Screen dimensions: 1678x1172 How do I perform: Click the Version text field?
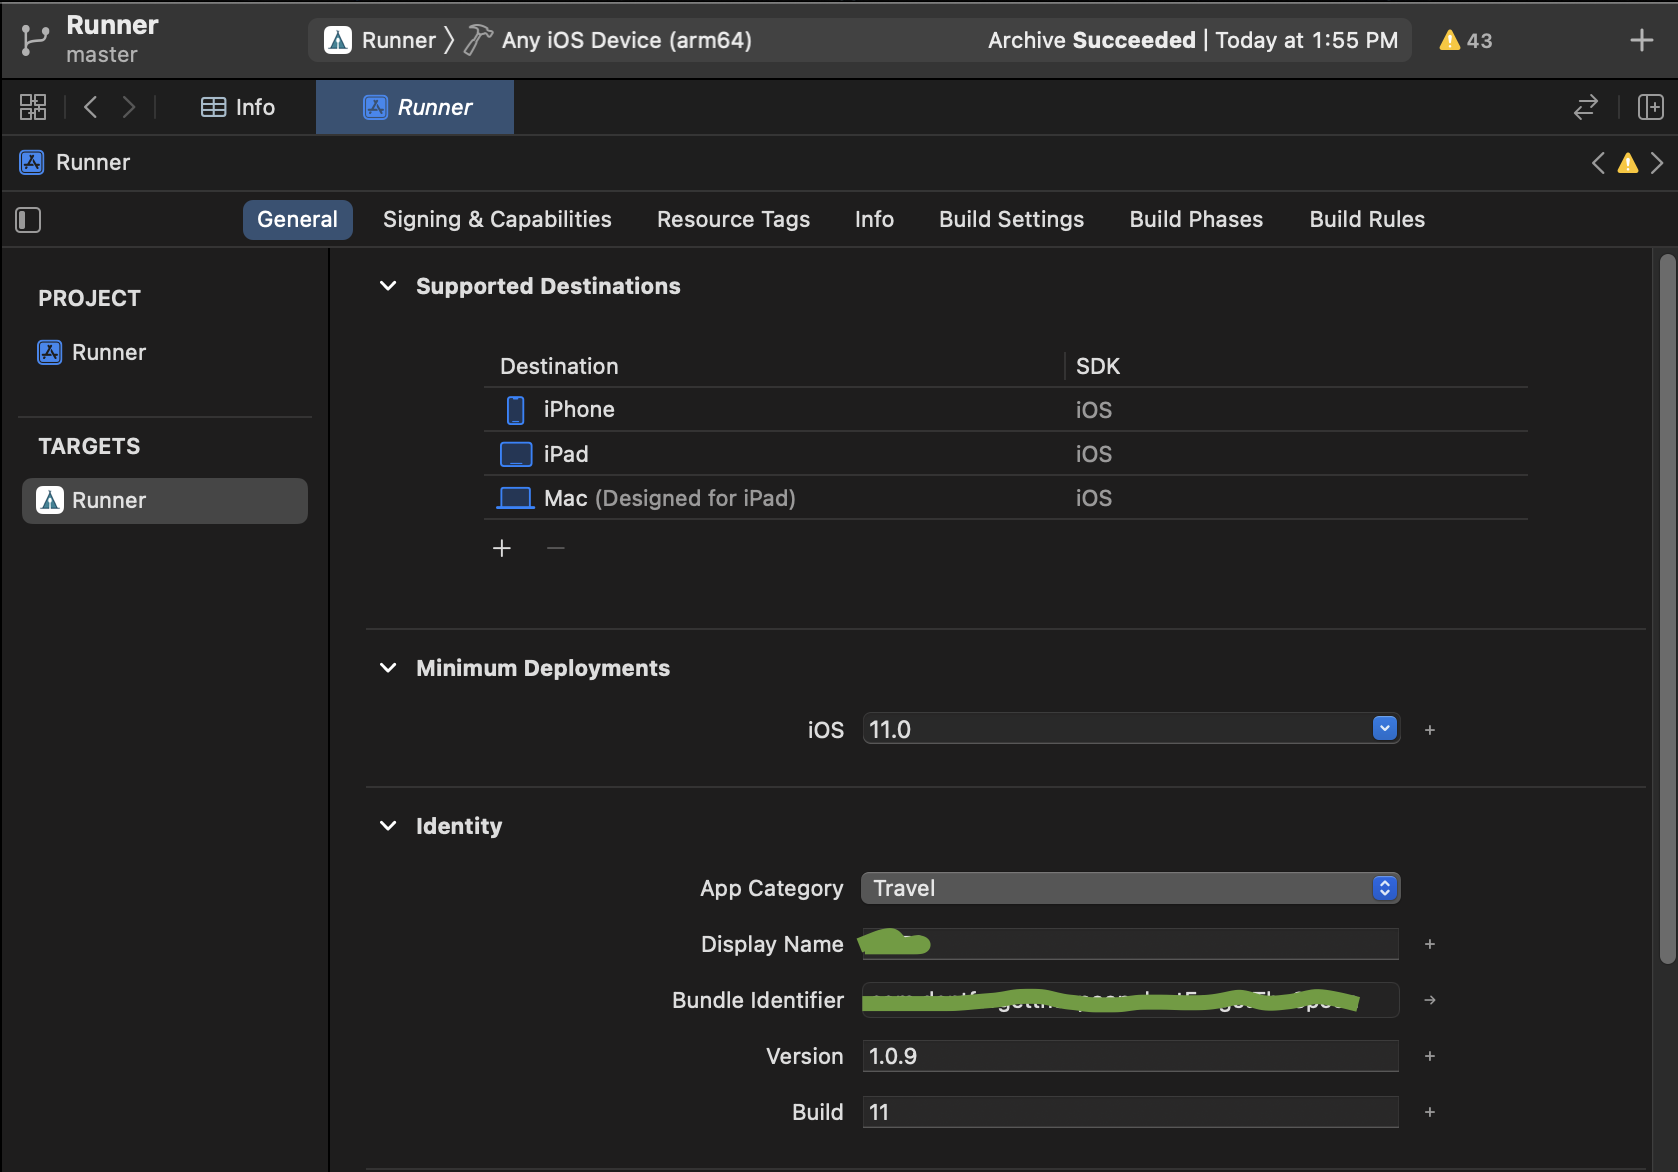(1130, 1056)
